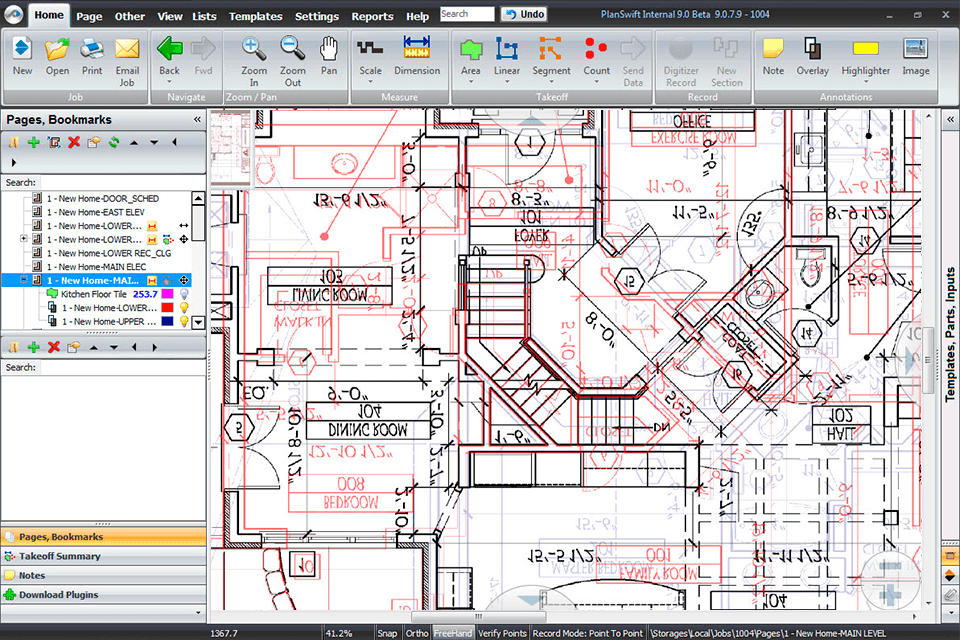The height and width of the screenshot is (640, 960).
Task: Select page 1 - New Home-DOOR_SCHED
Action: coord(102,198)
